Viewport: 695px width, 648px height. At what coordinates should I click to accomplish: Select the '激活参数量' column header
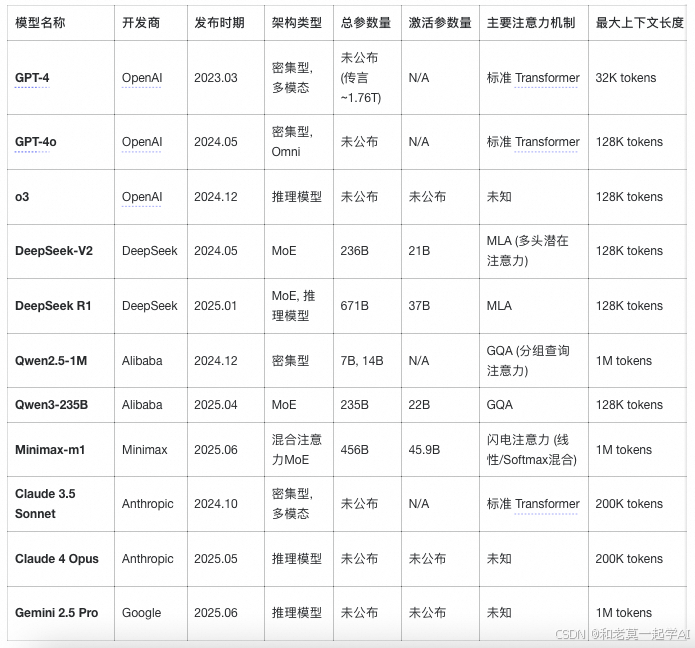[x=440, y=23]
